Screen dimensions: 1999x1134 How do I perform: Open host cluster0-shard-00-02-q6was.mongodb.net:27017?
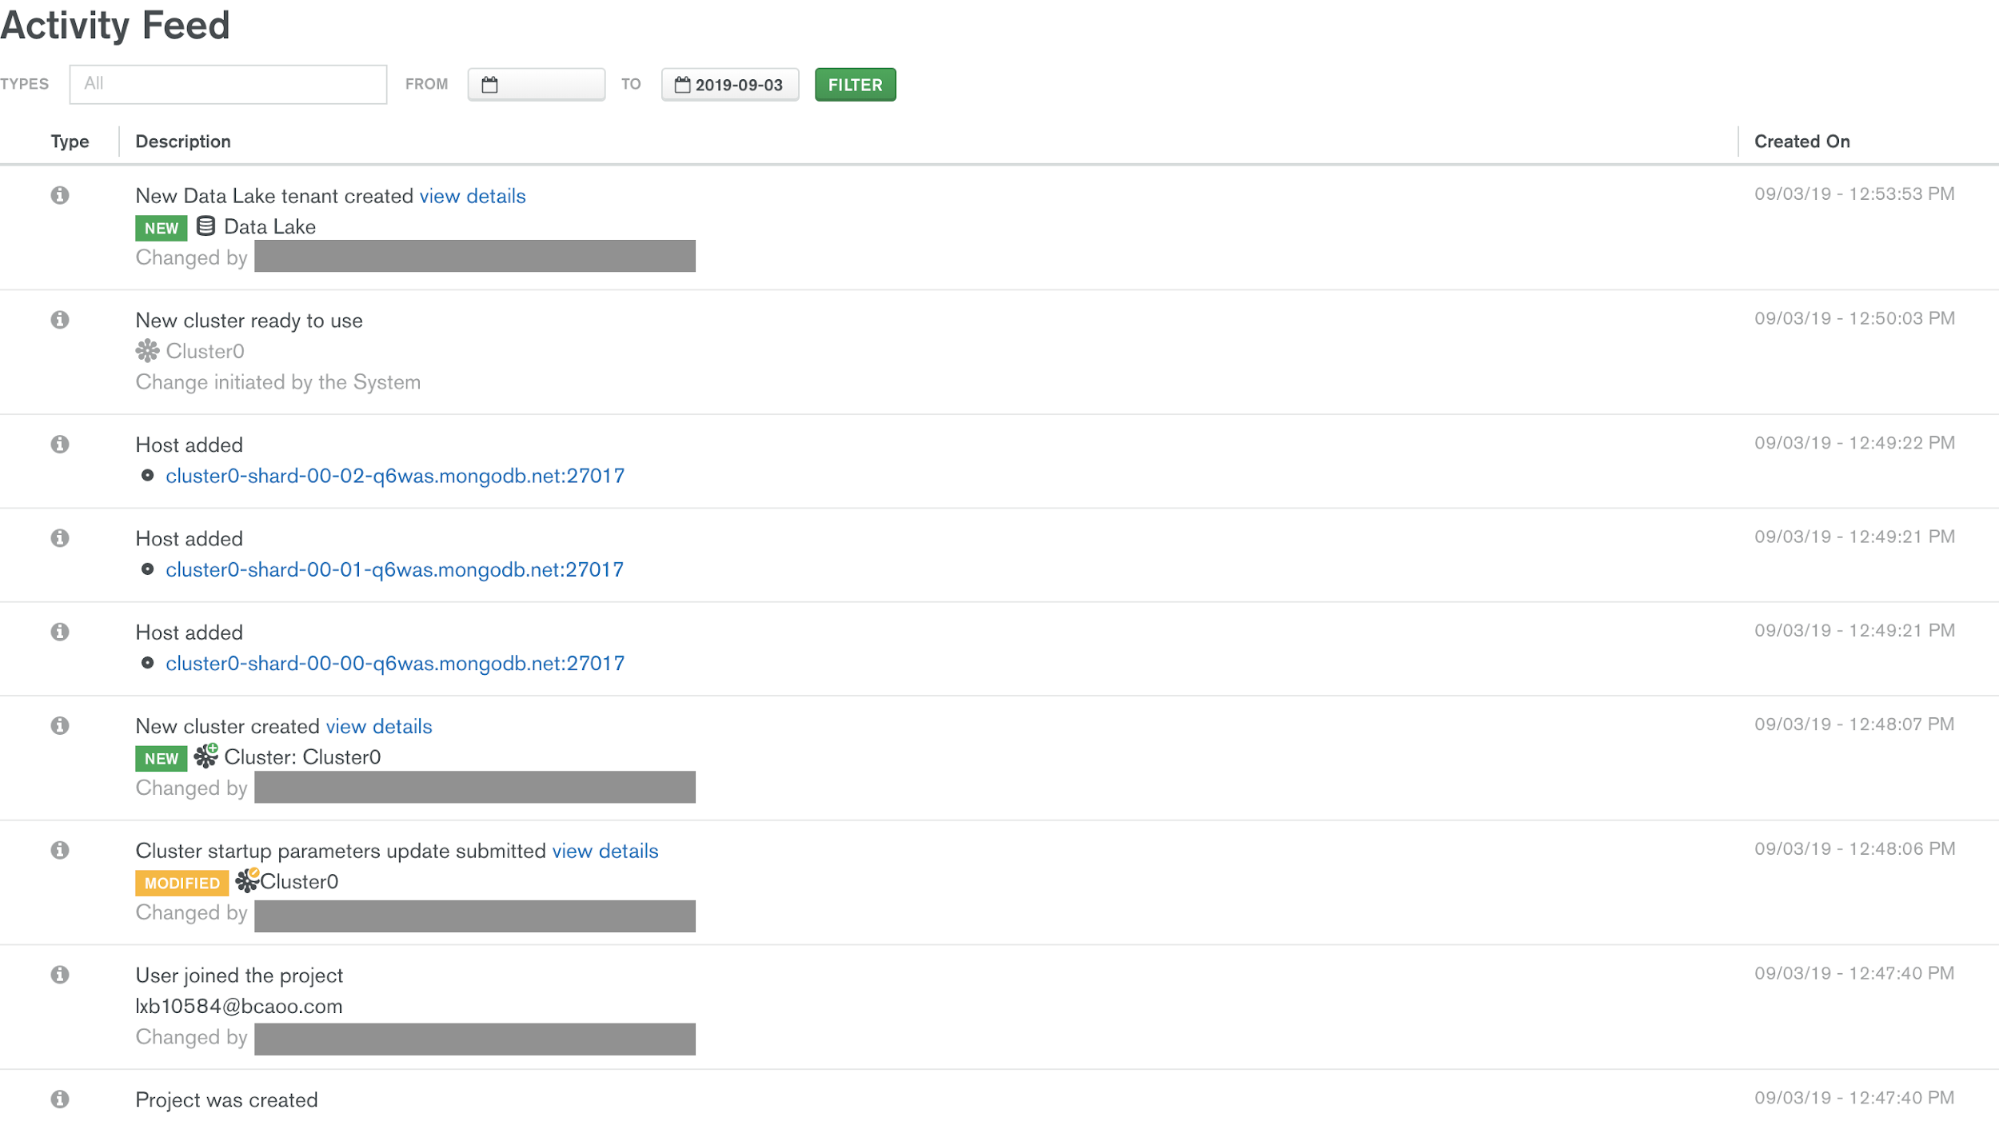(x=395, y=476)
